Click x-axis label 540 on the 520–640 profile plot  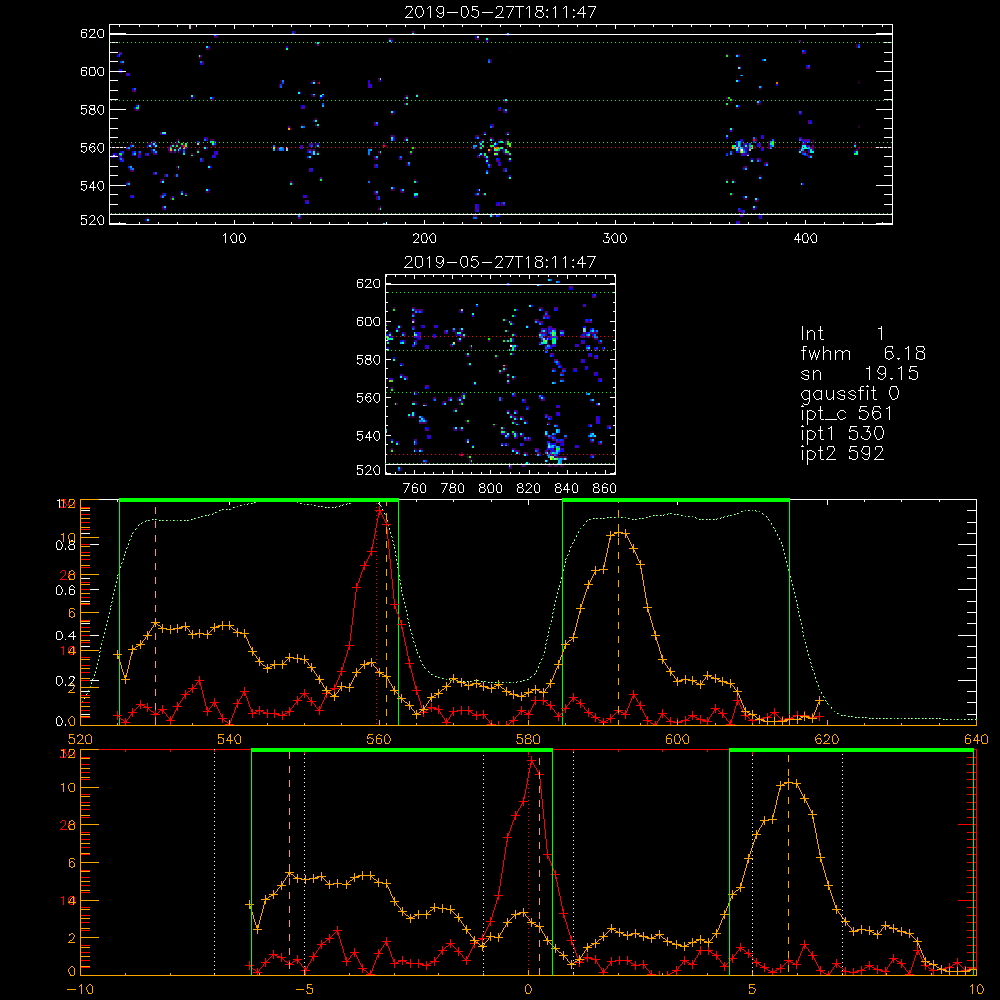(x=230, y=740)
